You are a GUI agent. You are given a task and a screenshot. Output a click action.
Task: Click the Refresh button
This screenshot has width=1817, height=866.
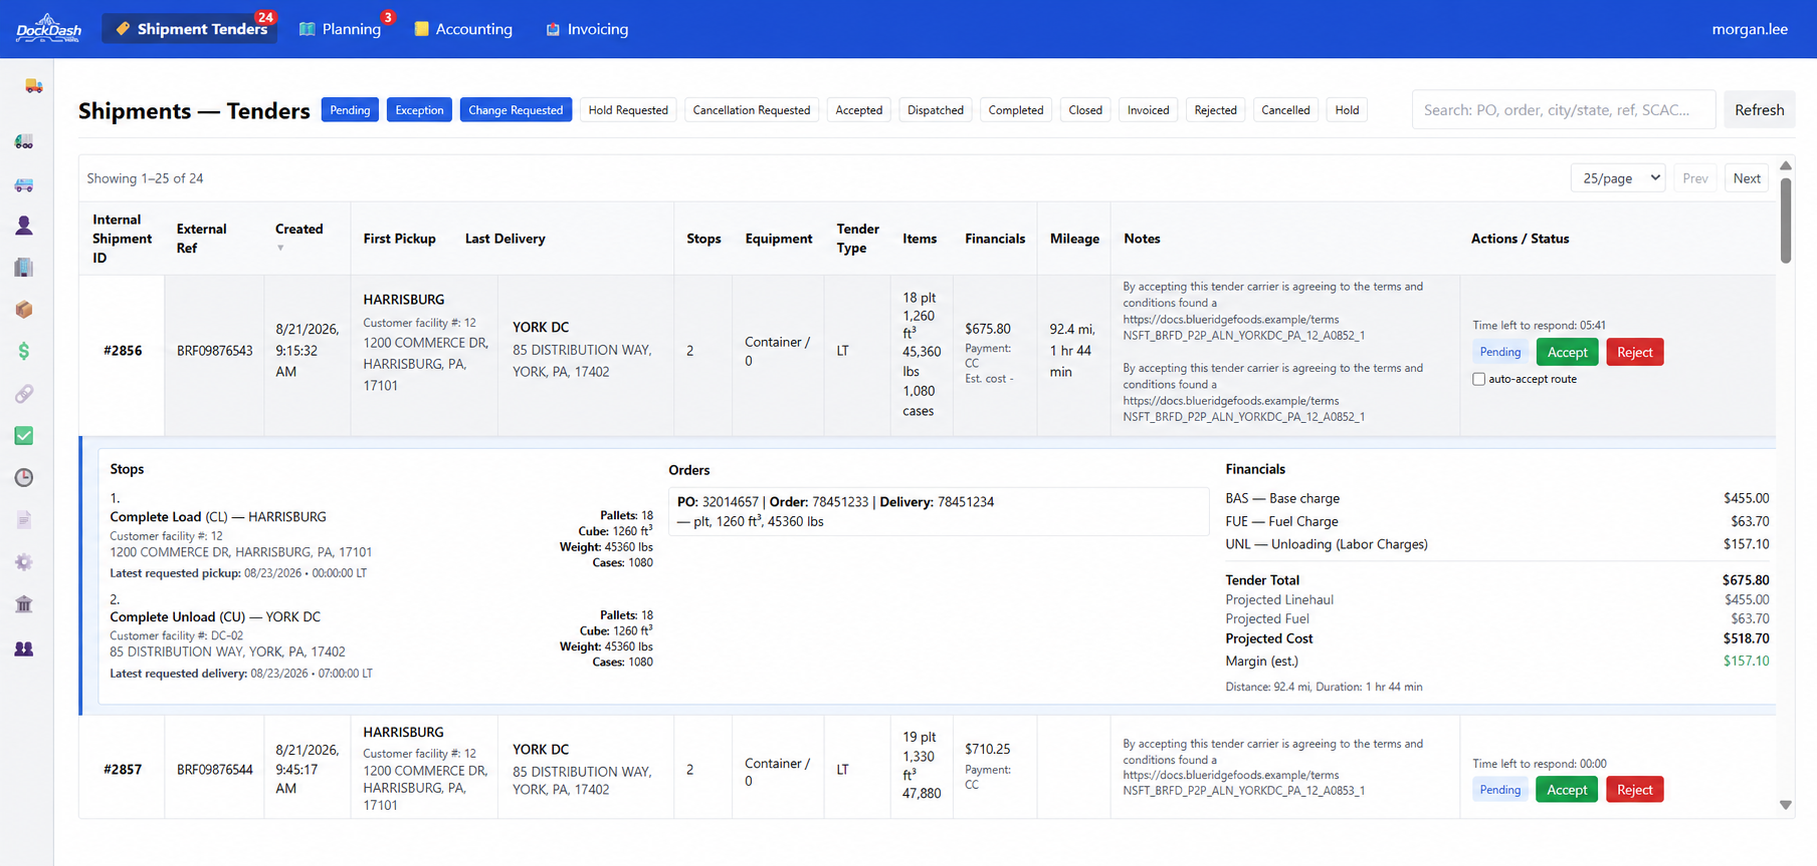(x=1759, y=110)
